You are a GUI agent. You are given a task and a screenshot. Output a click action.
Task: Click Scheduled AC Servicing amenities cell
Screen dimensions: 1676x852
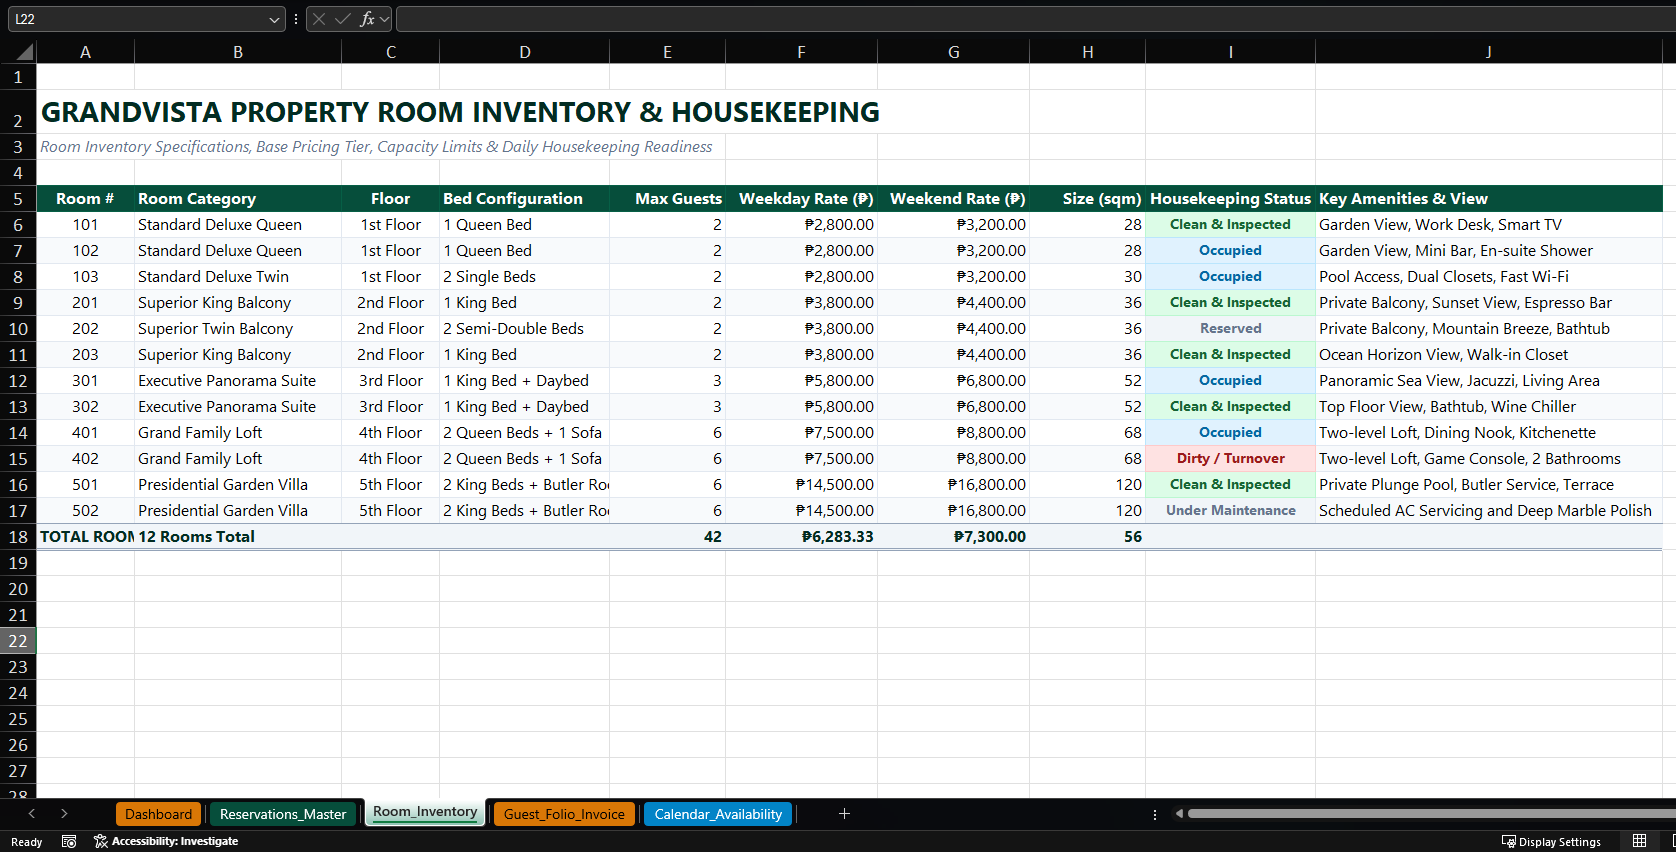click(1489, 511)
